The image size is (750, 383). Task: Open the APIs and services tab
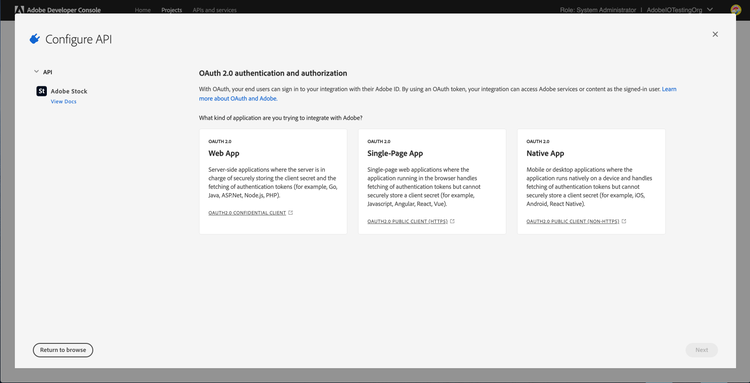[x=214, y=10]
